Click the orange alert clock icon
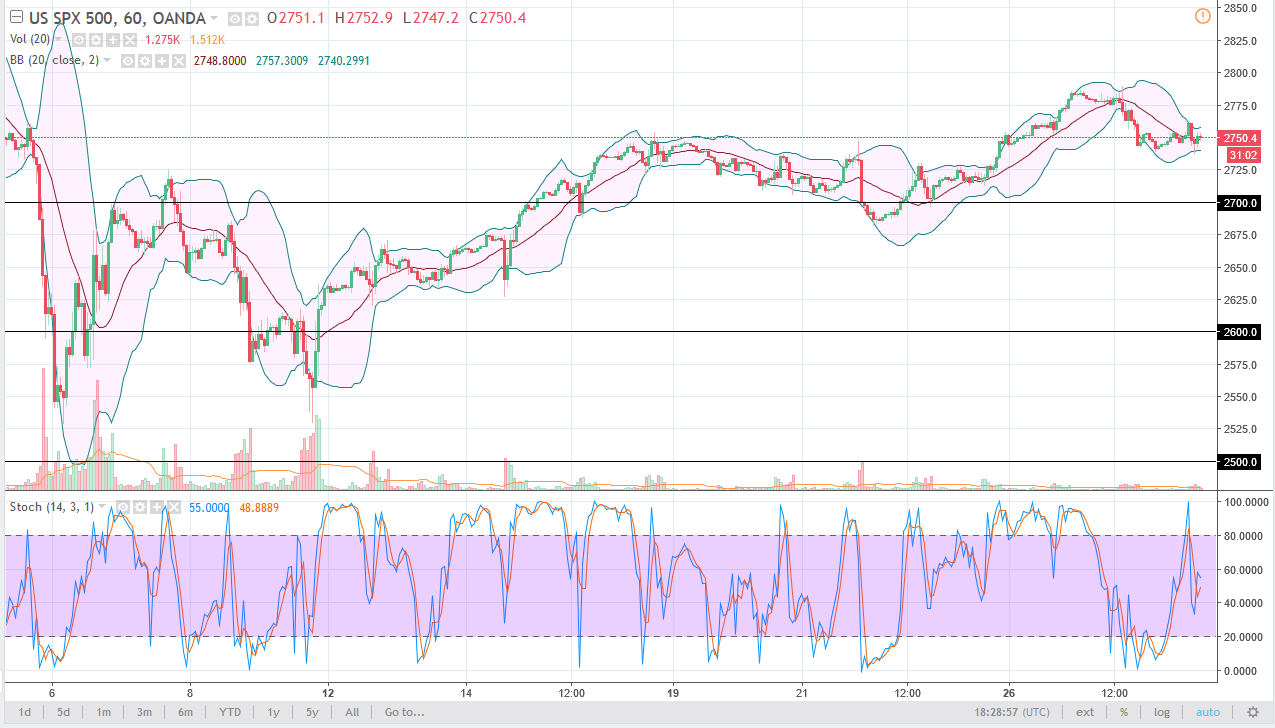Screen dimensions: 1275x728 1202,15
